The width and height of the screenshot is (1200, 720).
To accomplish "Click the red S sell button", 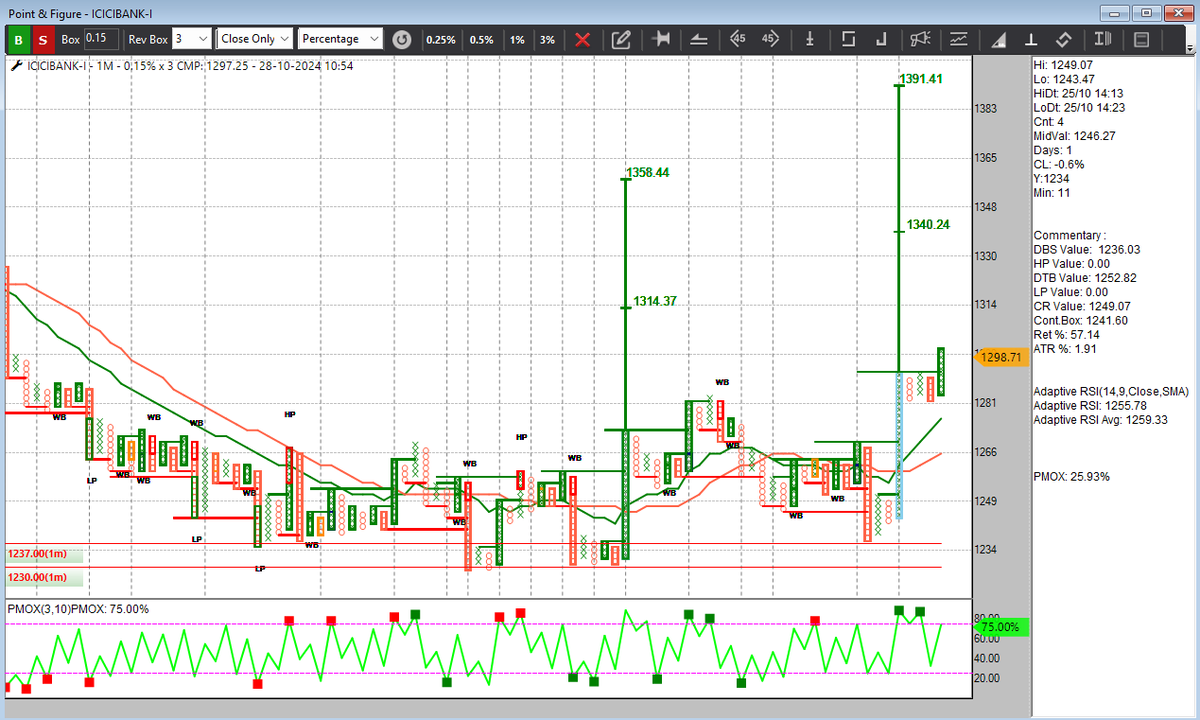I will (x=43, y=39).
